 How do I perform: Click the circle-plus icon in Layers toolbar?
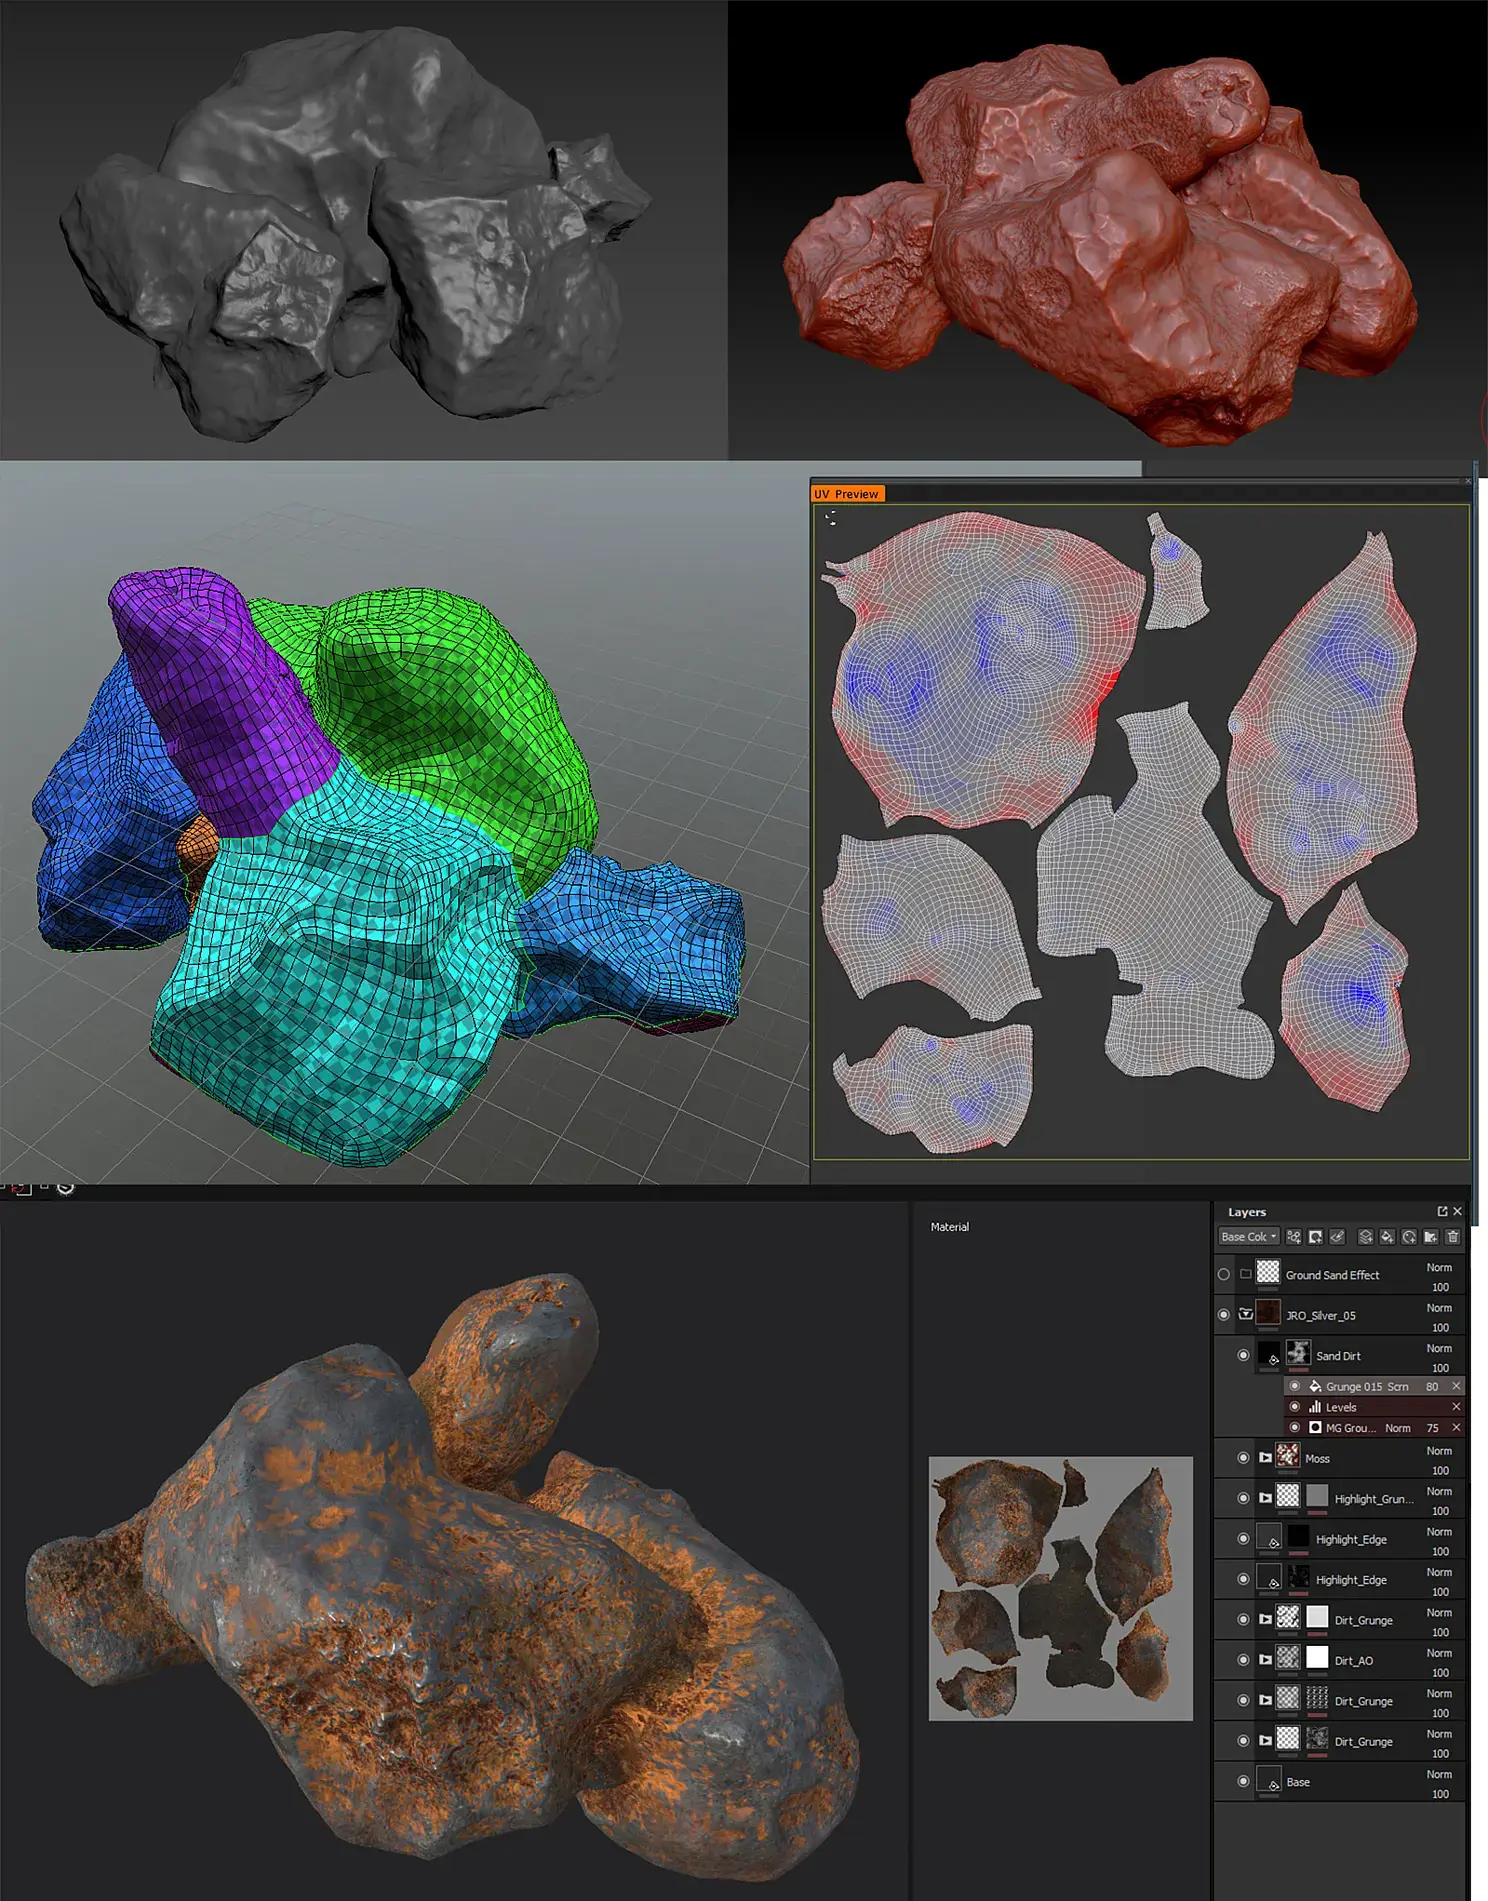[x=1409, y=1237]
